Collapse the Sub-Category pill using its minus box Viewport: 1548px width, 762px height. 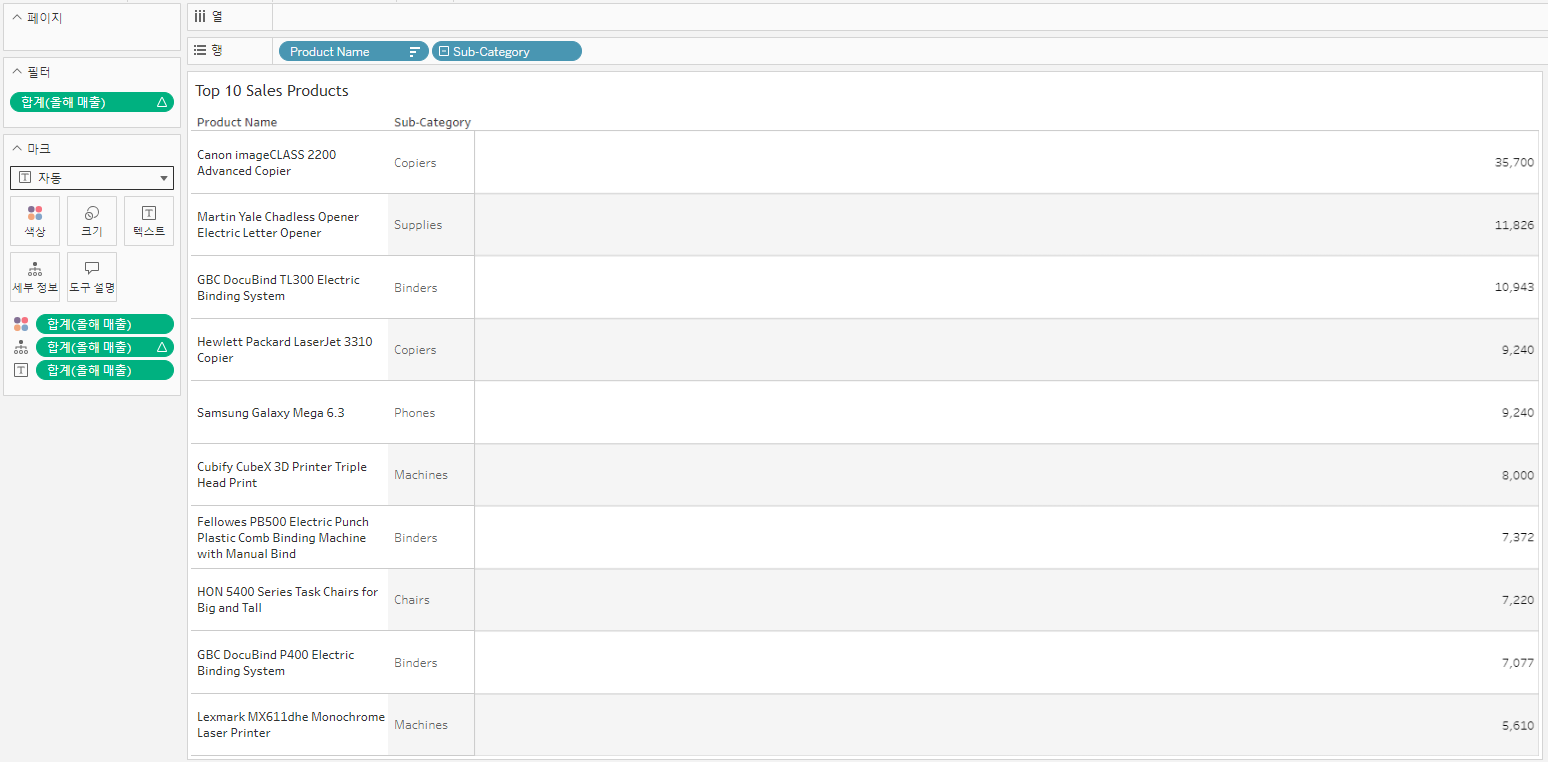coord(444,52)
